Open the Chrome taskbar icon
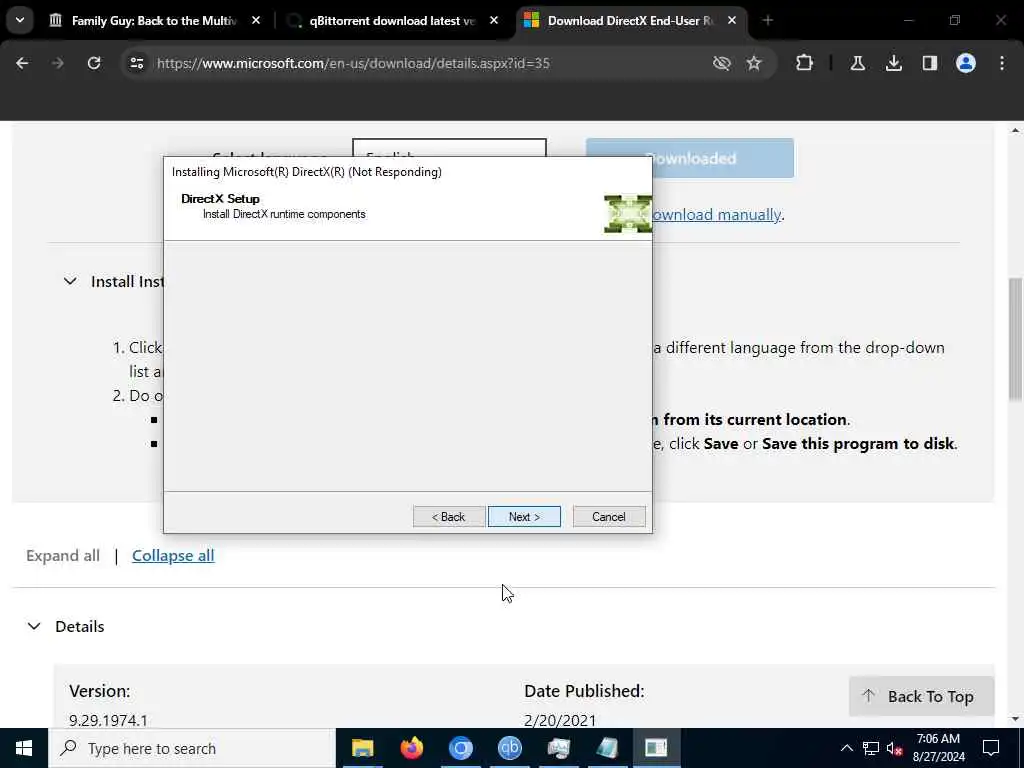This screenshot has height=768, width=1024. click(x=460, y=748)
